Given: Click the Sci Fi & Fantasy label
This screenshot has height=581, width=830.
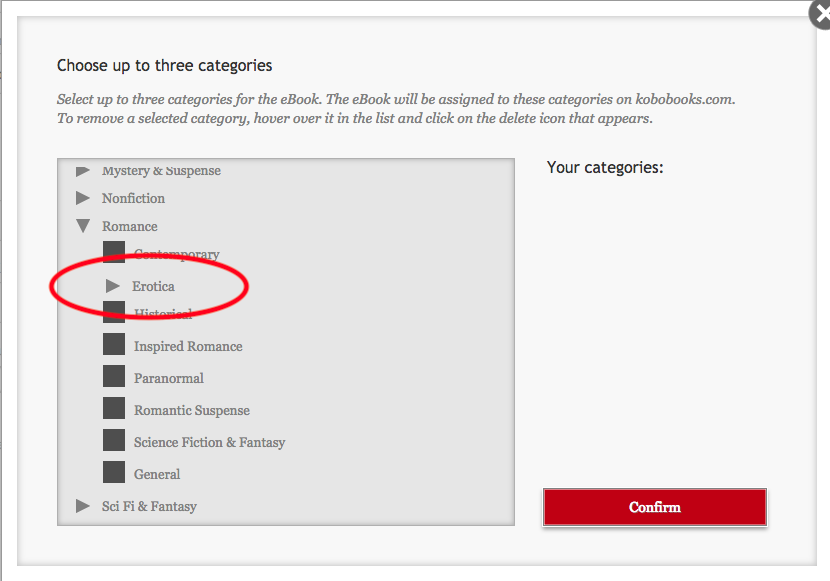Looking at the screenshot, I should pos(149,506).
